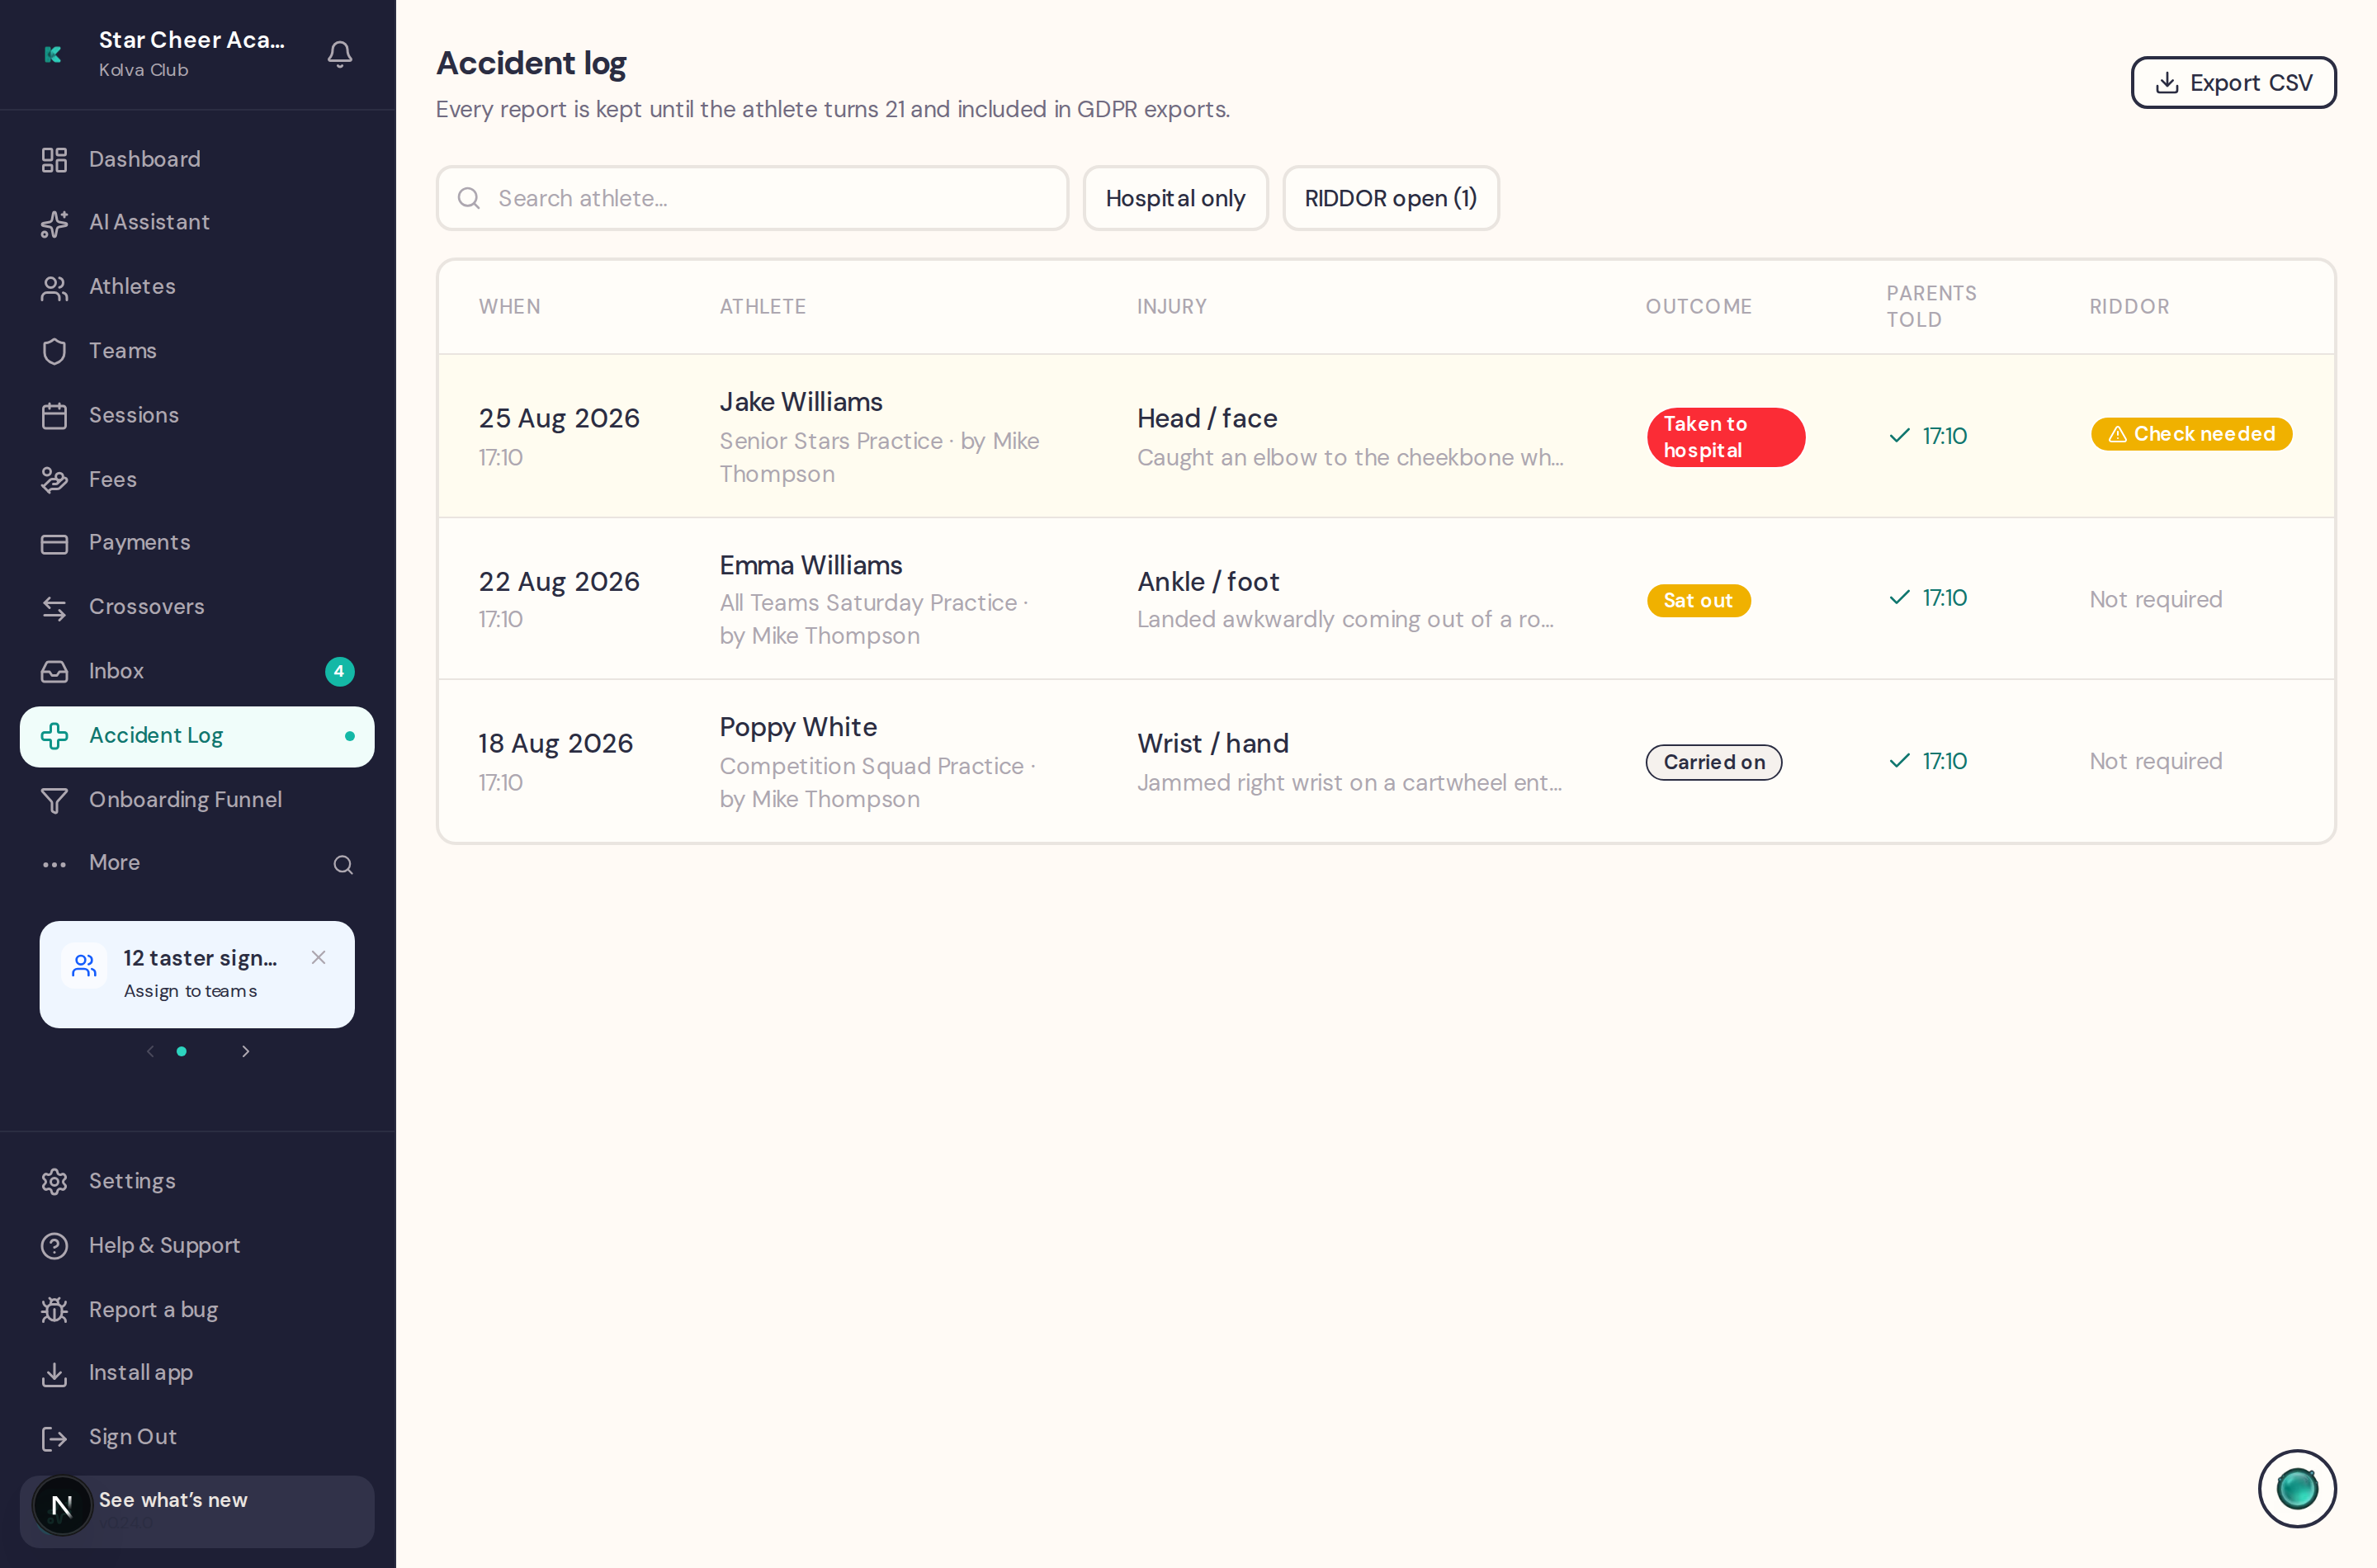Click See what's new banner
Image resolution: width=2377 pixels, height=1568 pixels.
[197, 1511]
